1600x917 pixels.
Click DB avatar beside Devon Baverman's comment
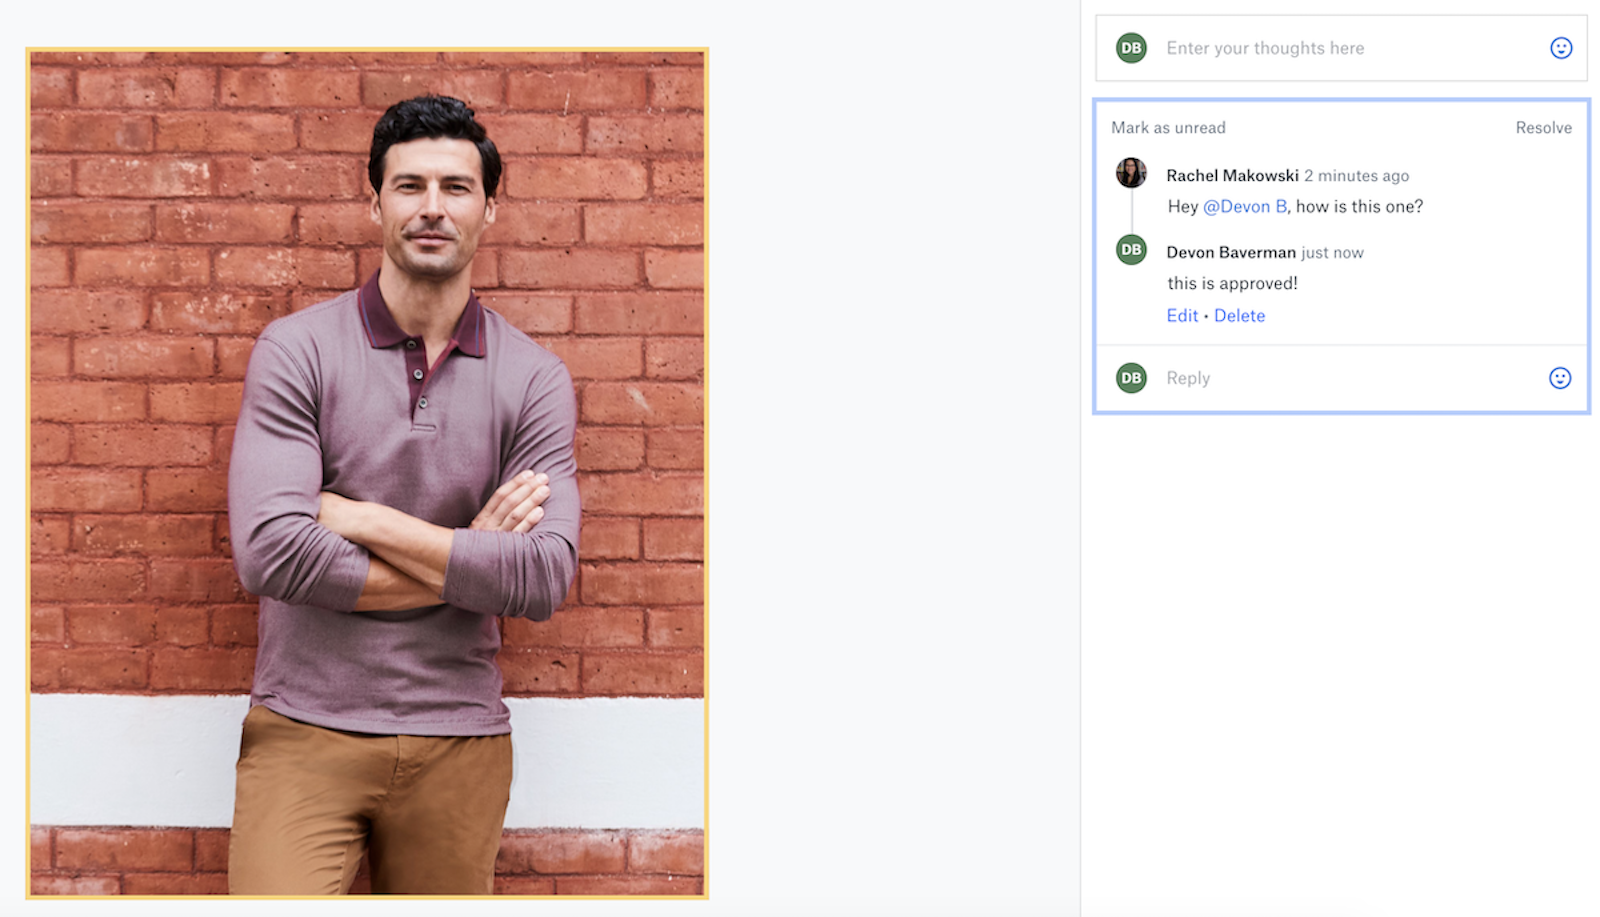[x=1131, y=250]
